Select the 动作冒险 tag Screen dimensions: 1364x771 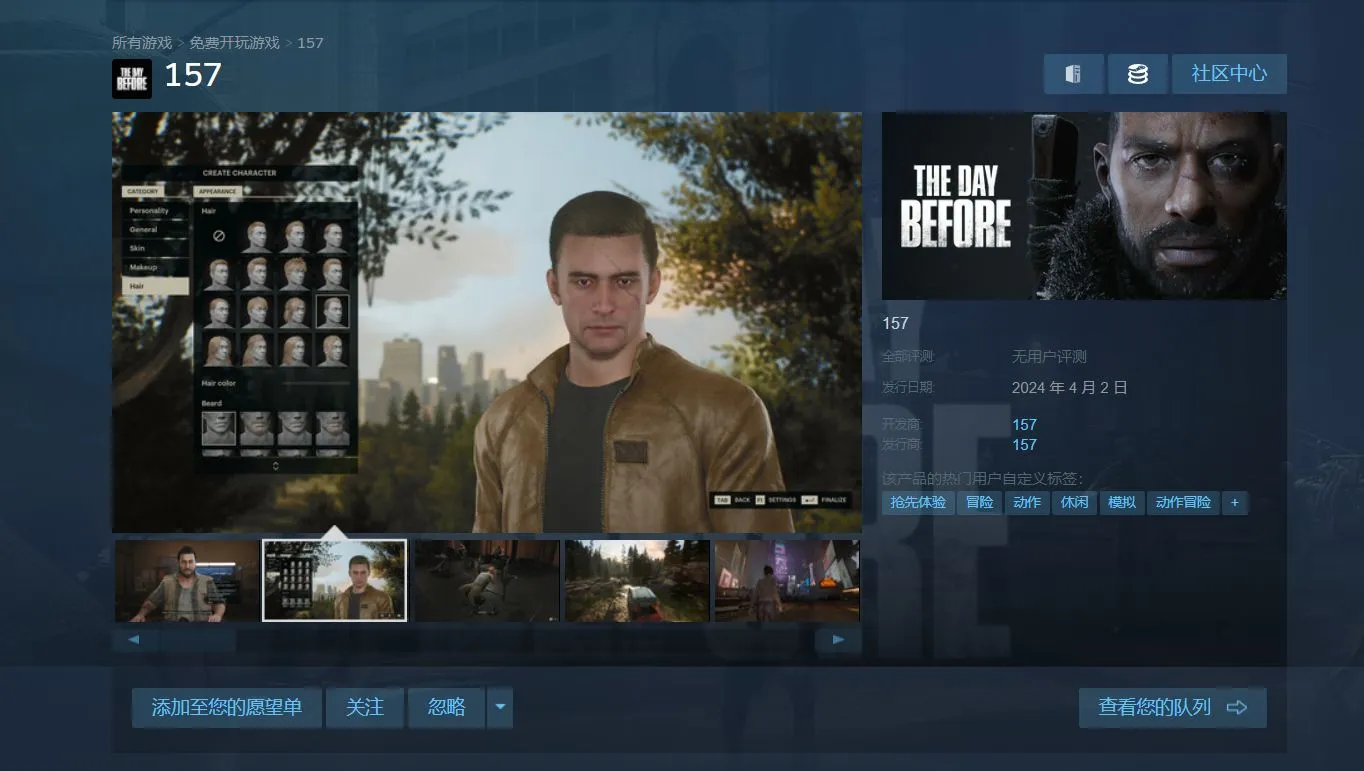pos(1183,502)
